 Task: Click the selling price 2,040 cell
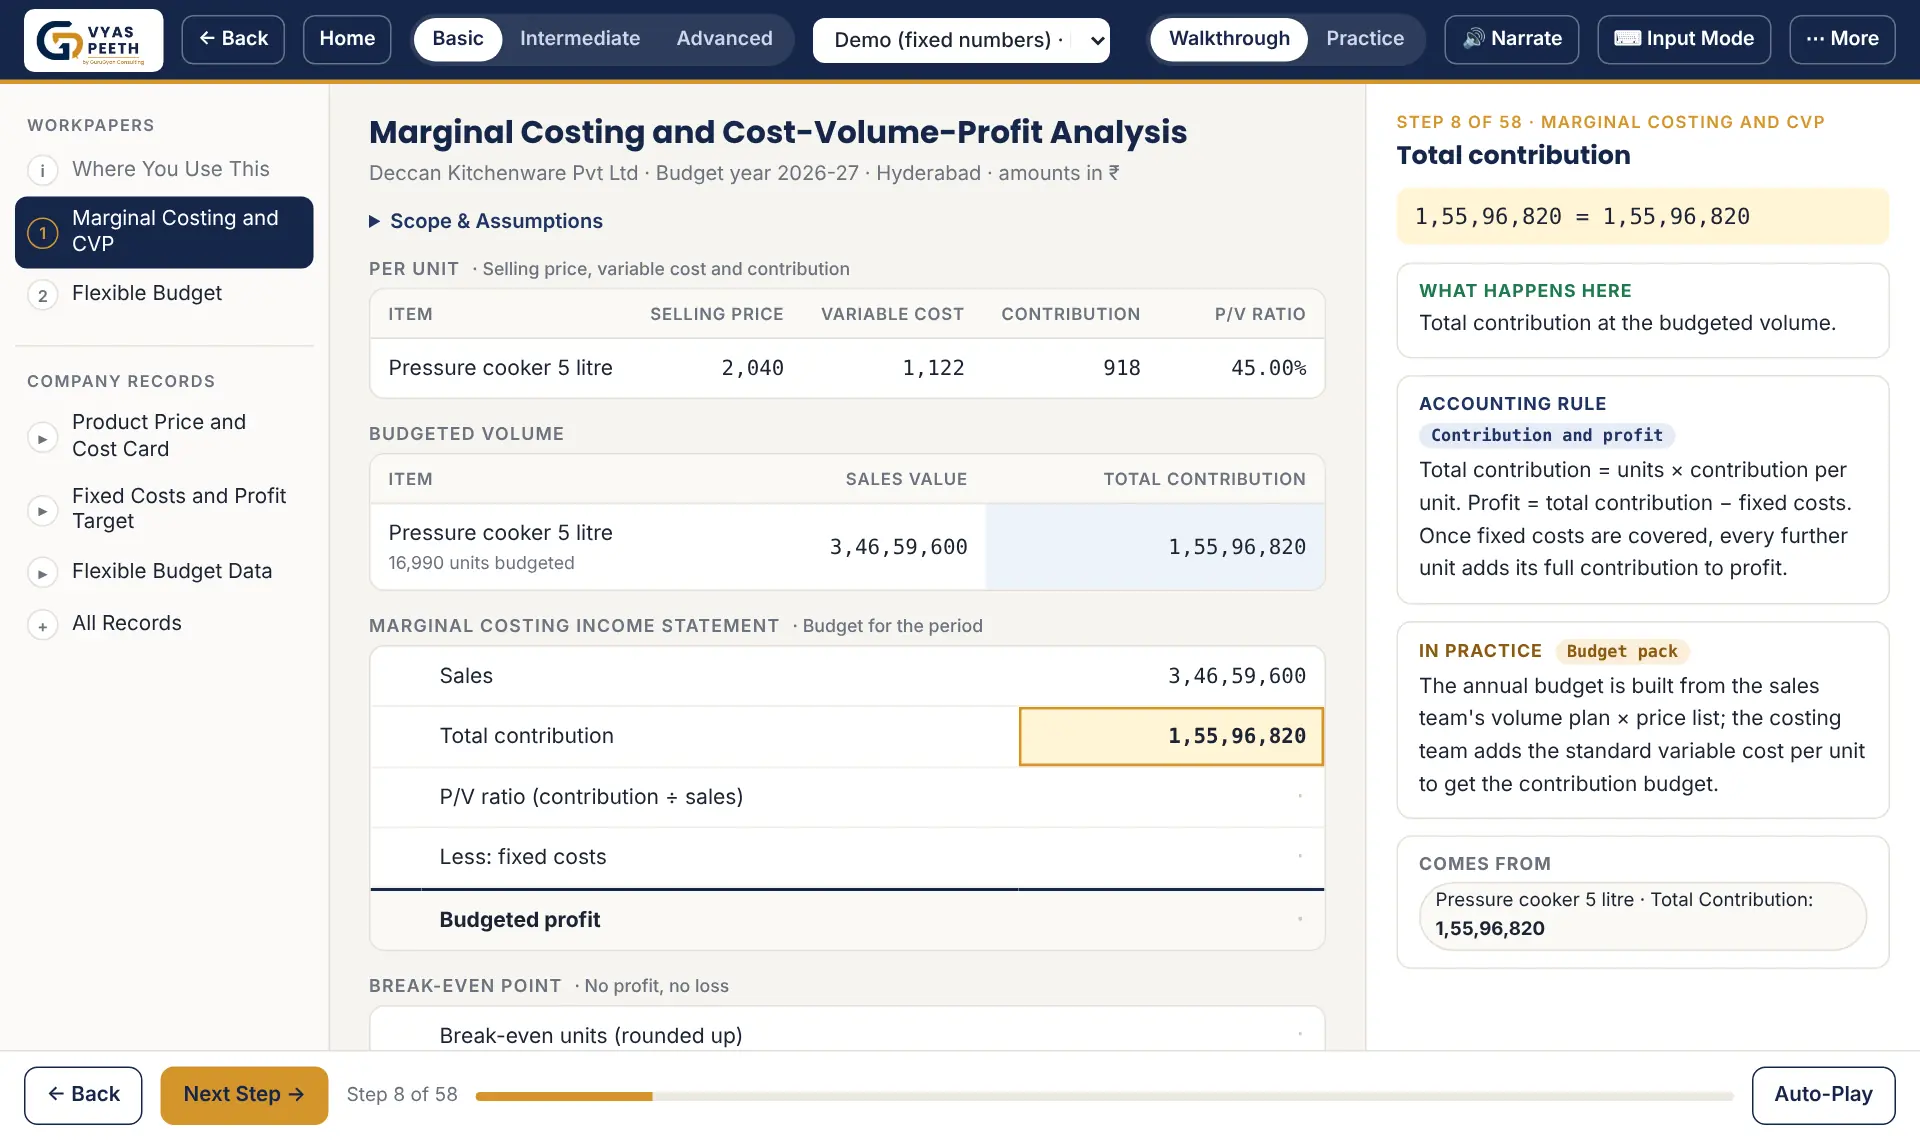tap(752, 369)
